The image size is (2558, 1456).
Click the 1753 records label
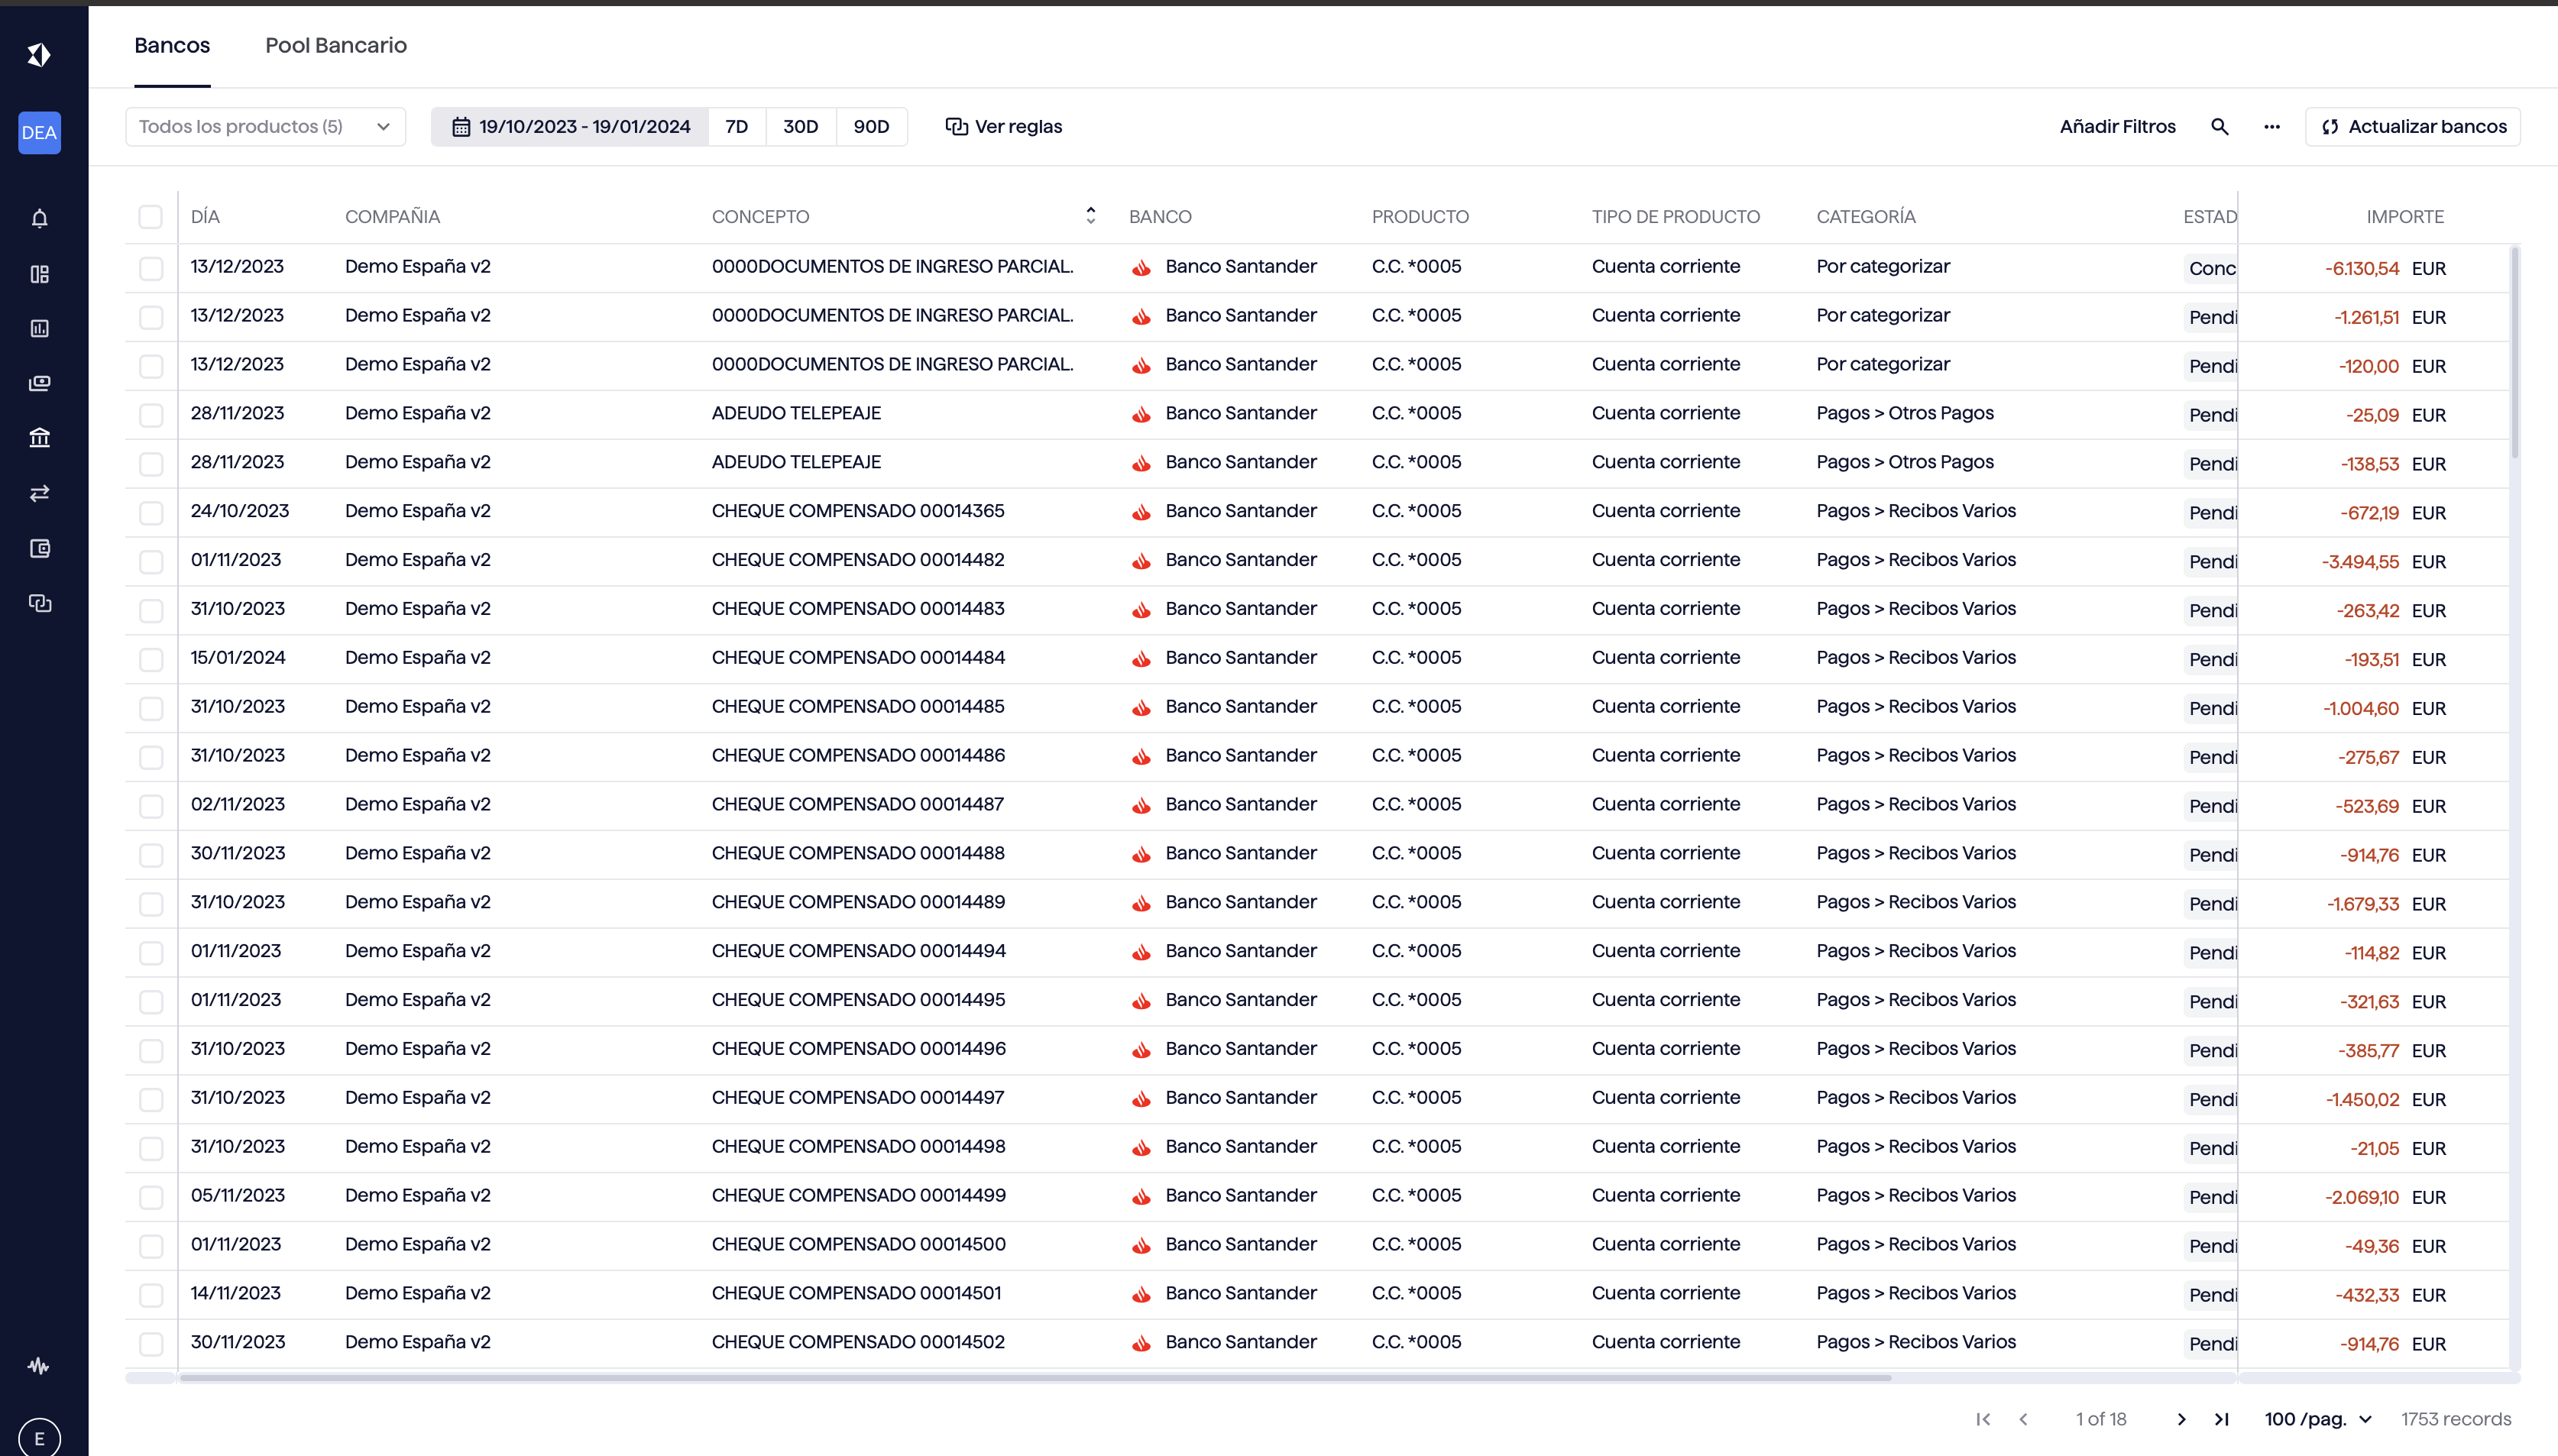tap(2456, 1419)
